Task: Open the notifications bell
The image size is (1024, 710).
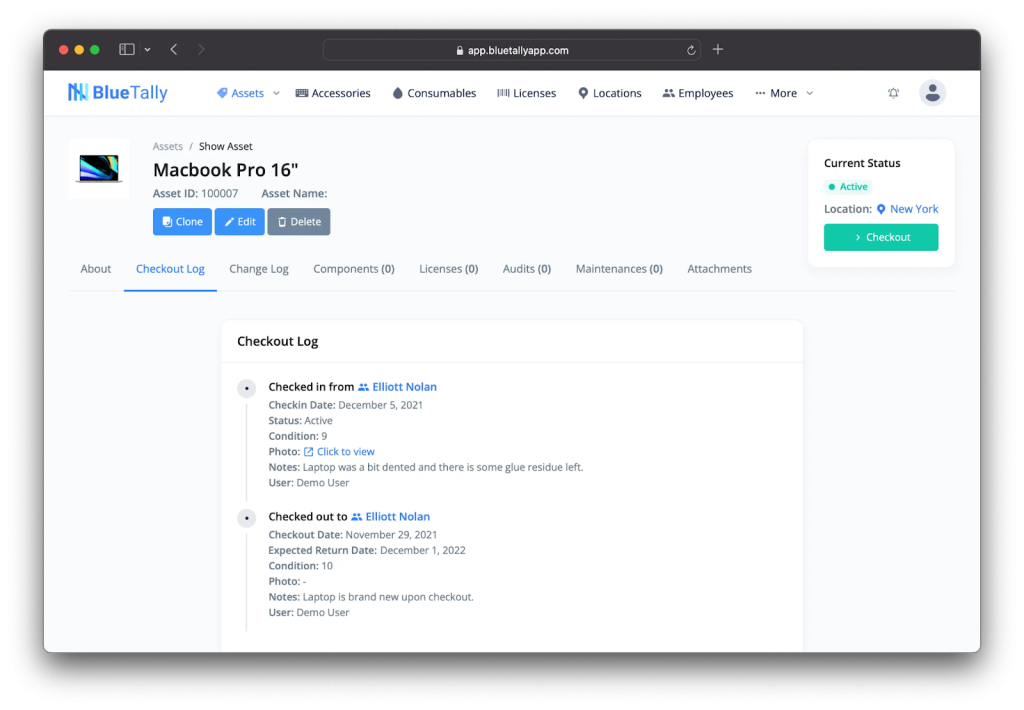Action: (893, 93)
